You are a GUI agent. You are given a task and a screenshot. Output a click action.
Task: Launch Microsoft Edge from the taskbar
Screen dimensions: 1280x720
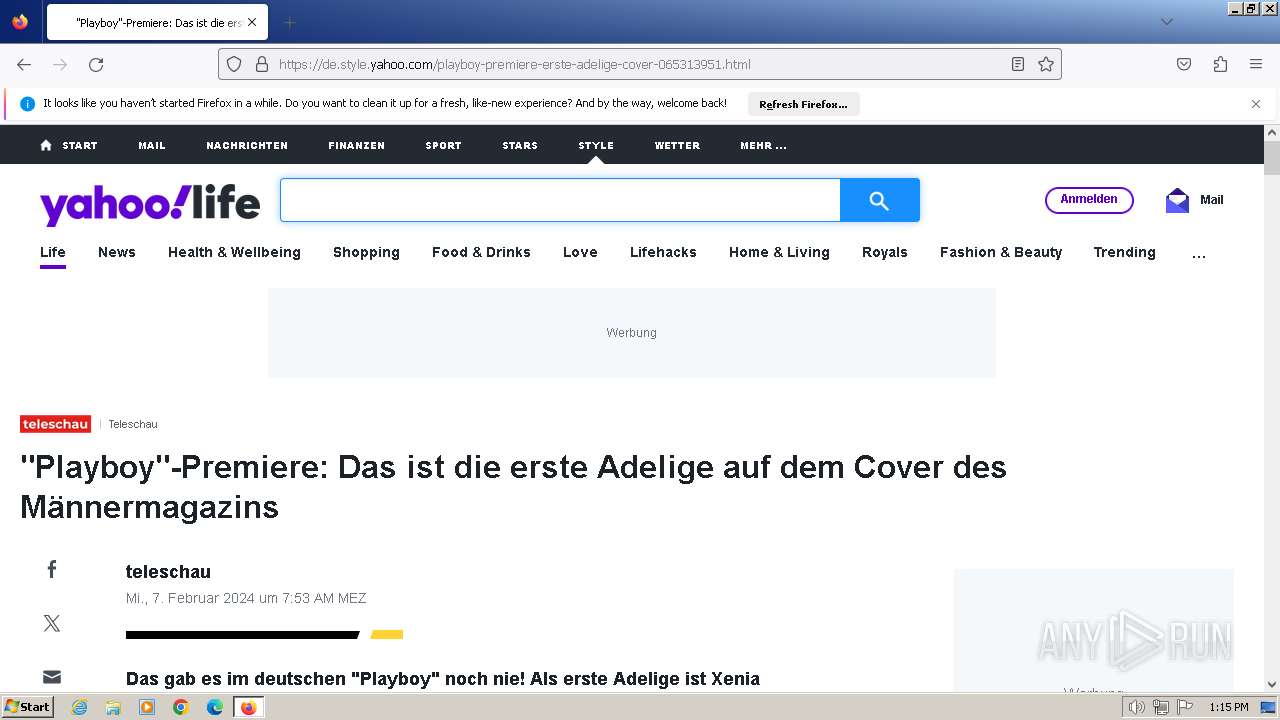[x=215, y=707]
